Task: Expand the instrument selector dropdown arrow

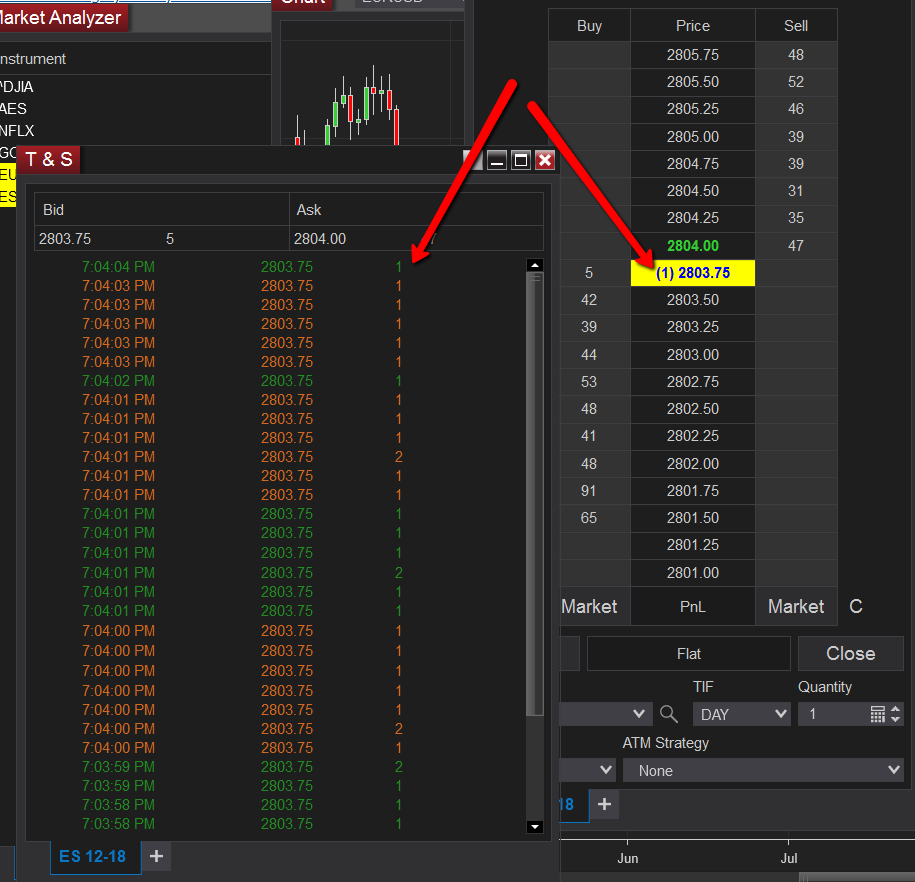Action: (x=638, y=714)
